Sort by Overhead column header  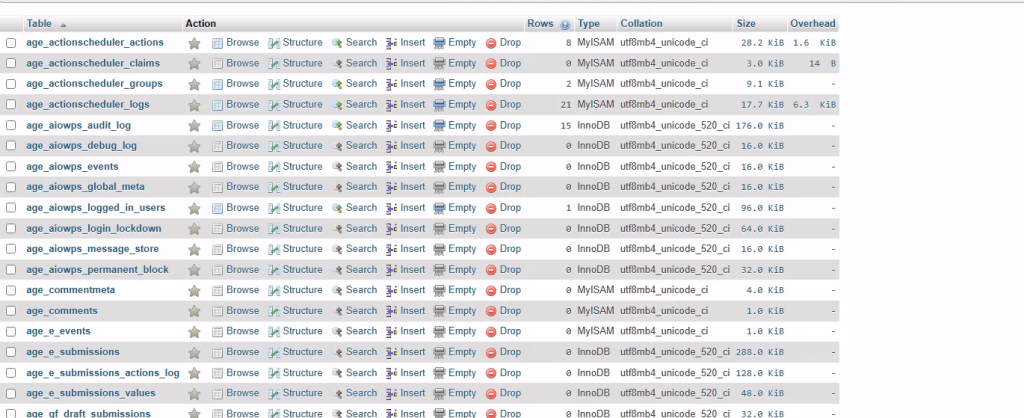tap(812, 23)
